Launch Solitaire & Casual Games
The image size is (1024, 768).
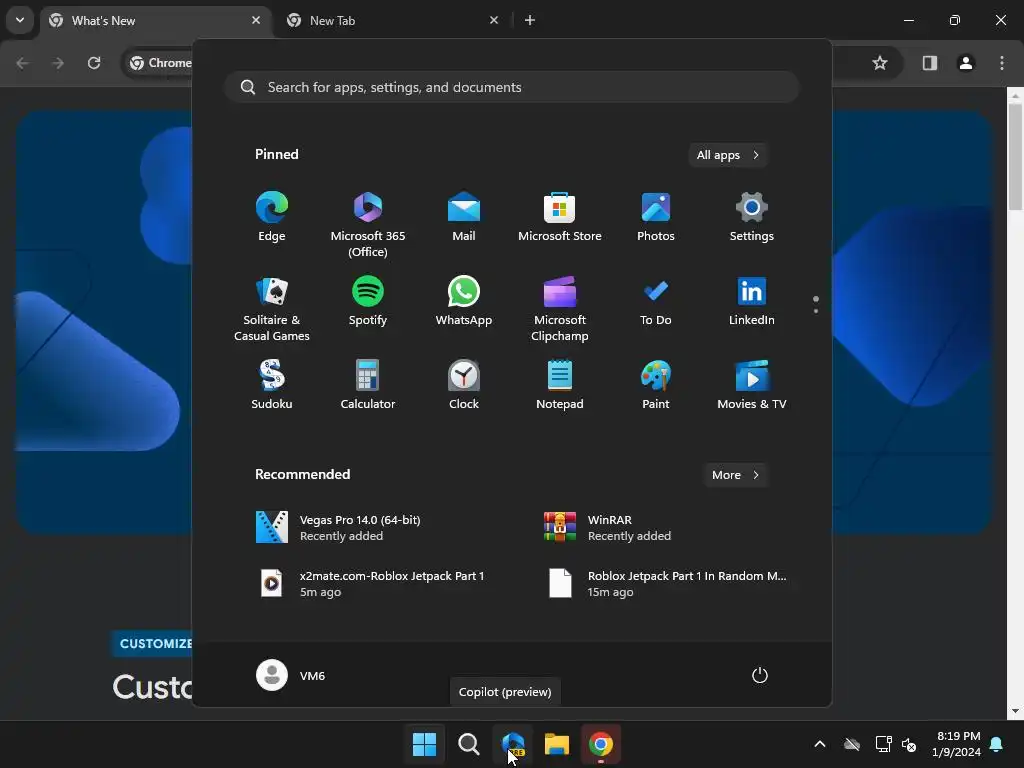272,308
